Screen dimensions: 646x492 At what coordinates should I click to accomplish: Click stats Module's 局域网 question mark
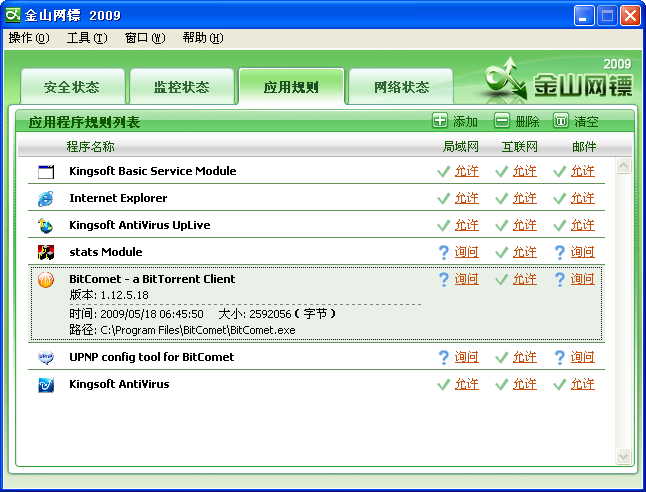[x=444, y=252]
